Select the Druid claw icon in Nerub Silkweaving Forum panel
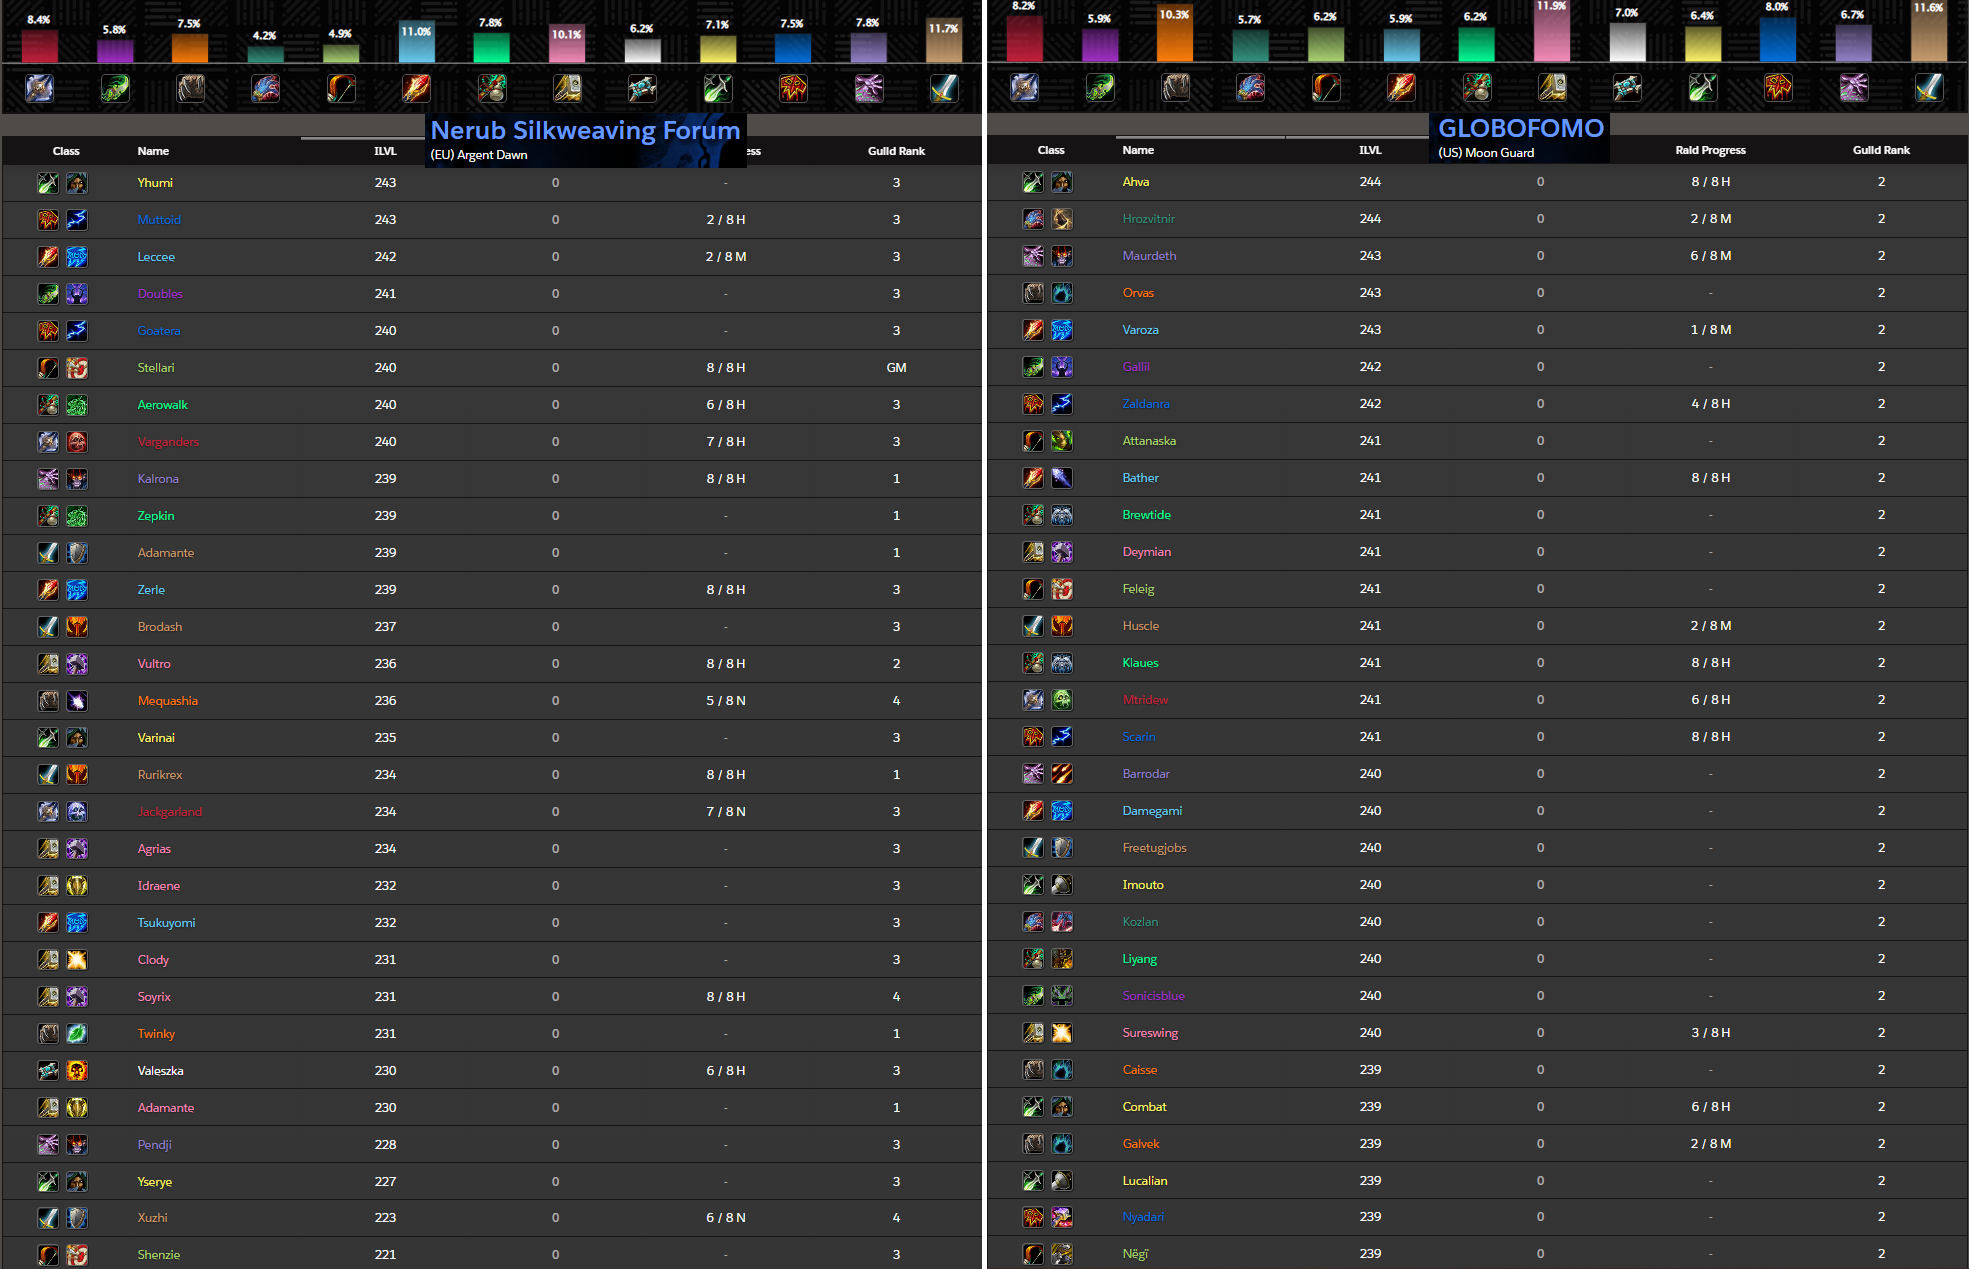 coord(190,88)
